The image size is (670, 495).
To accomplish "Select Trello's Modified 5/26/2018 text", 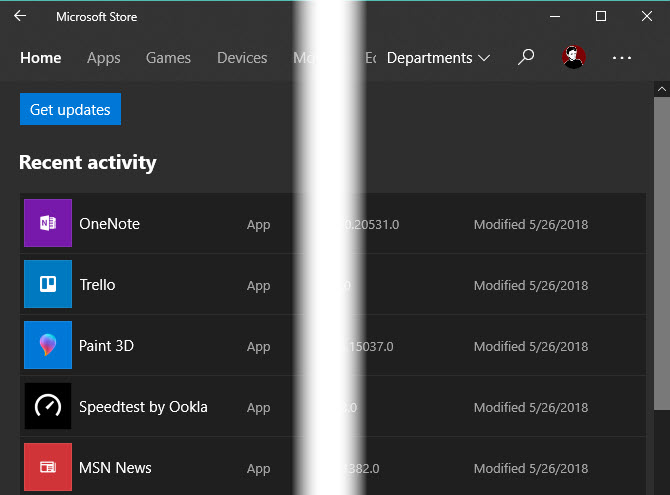I will (531, 286).
